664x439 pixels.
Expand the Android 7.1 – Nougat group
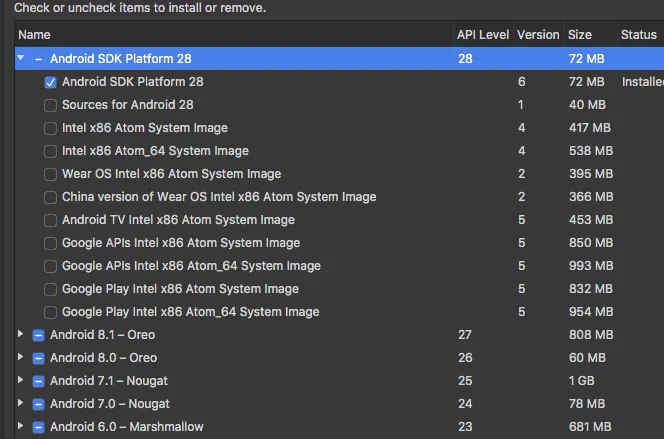(21, 381)
